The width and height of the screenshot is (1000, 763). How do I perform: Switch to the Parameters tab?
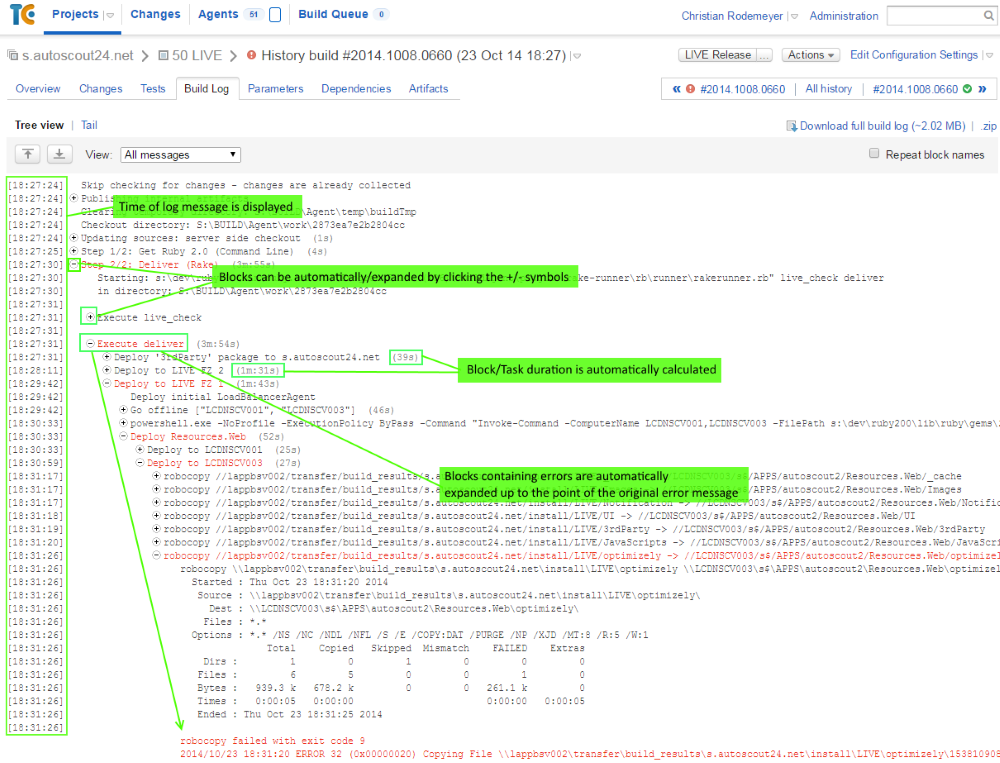pos(276,89)
